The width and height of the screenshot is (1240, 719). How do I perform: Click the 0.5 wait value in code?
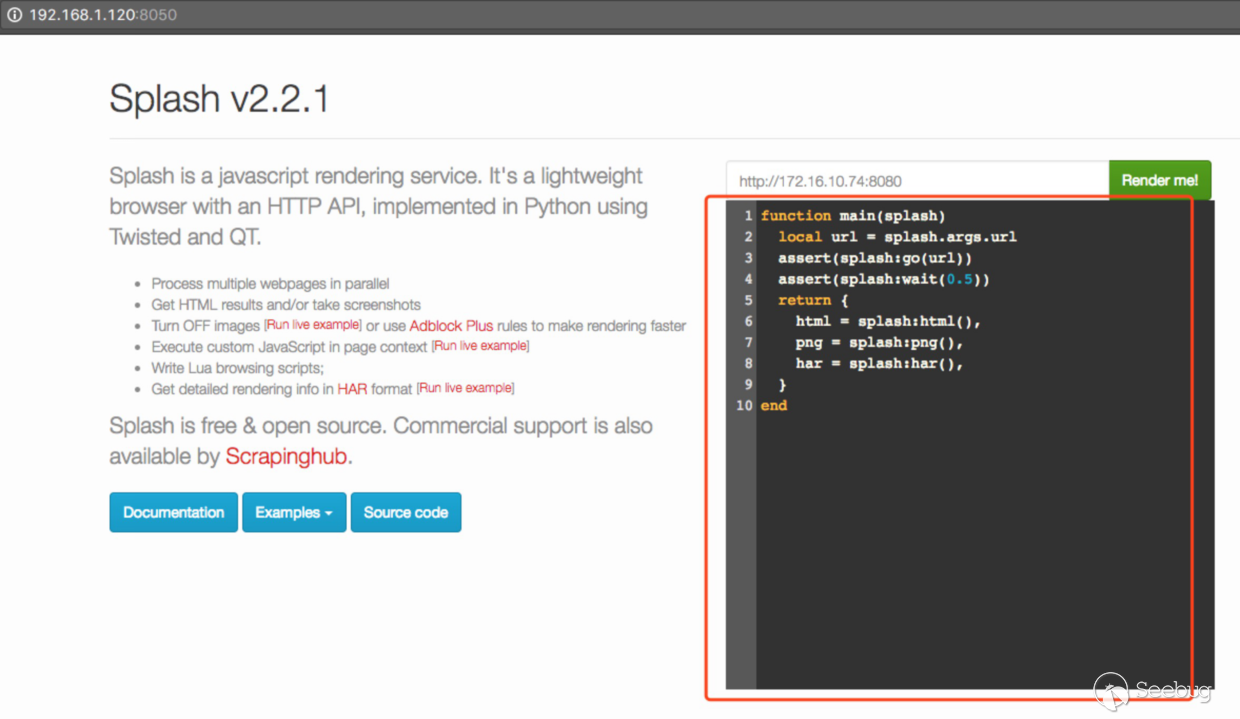pyautogui.click(x=960, y=279)
